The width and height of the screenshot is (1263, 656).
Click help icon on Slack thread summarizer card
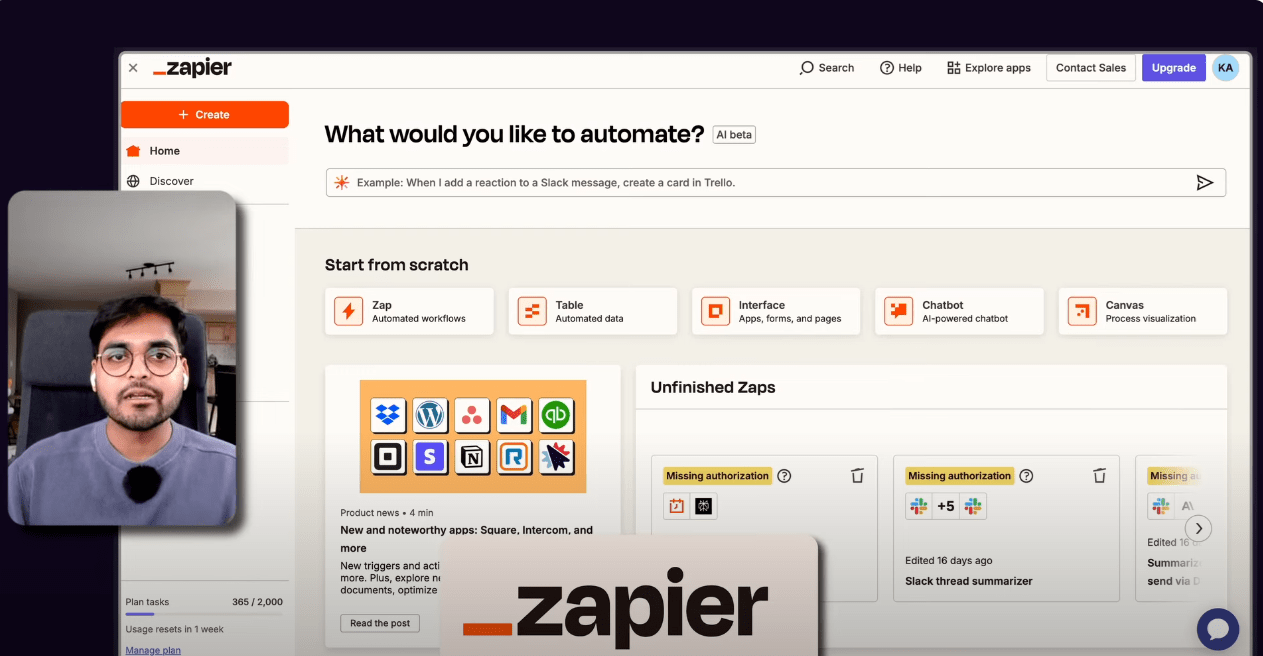point(1026,476)
